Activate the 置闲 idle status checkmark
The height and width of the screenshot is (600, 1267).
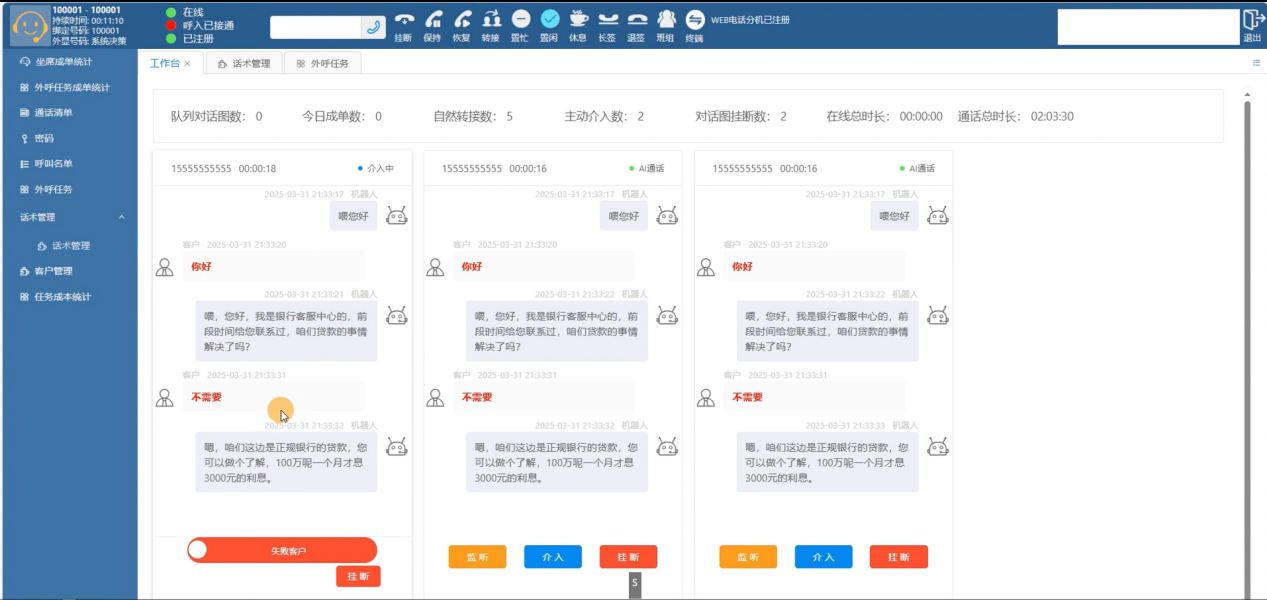point(549,19)
